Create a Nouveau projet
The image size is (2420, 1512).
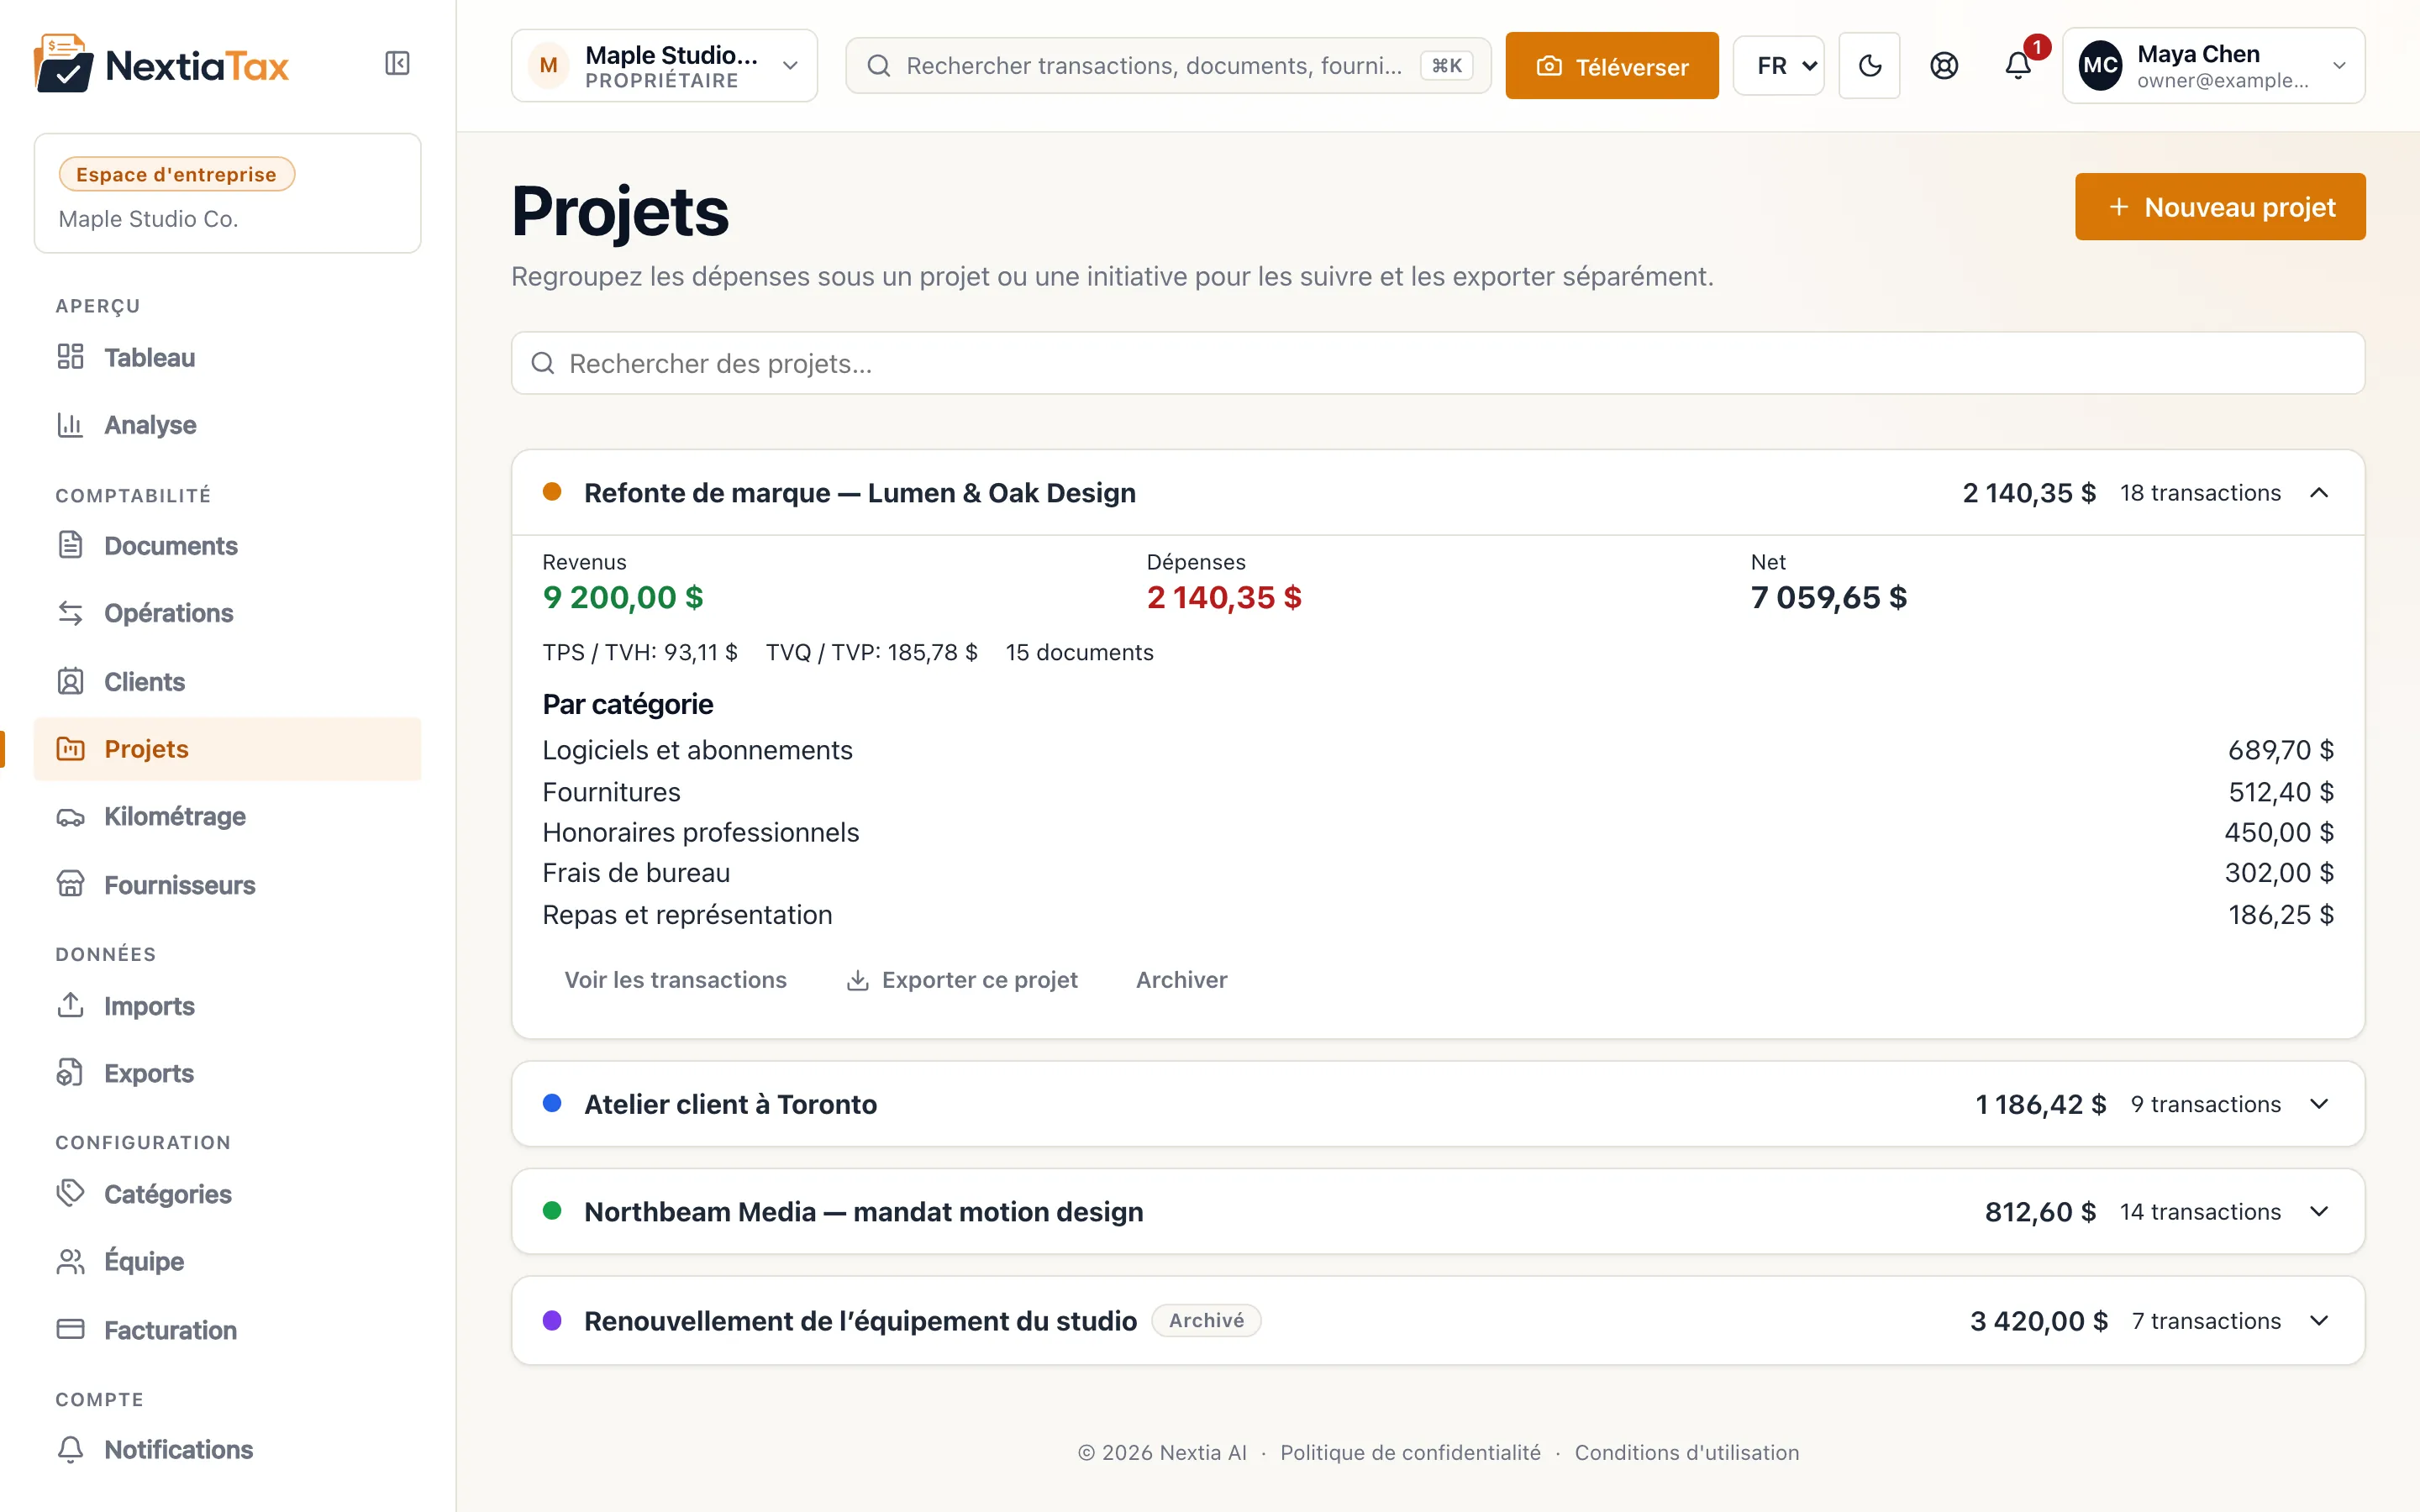coord(2219,207)
